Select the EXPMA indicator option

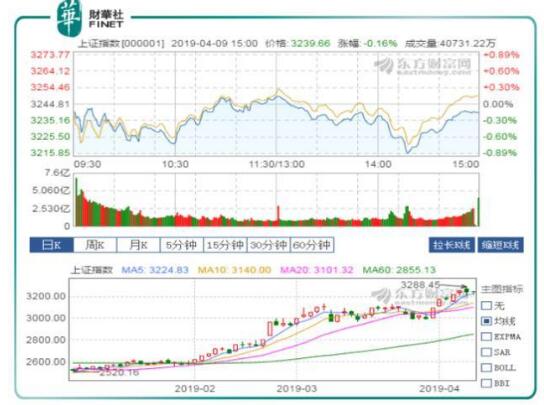point(486,337)
